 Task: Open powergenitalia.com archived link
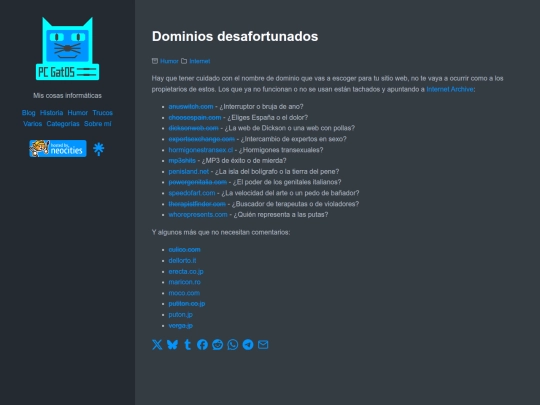point(198,182)
